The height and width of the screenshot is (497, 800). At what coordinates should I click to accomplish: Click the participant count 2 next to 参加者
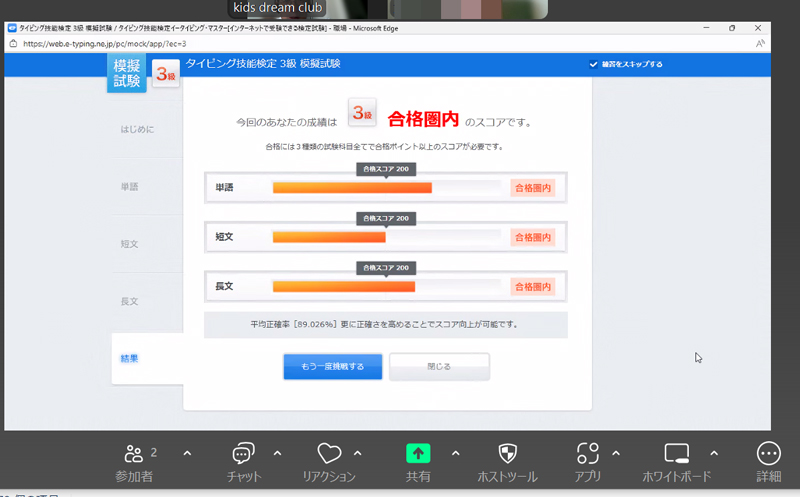point(154,453)
